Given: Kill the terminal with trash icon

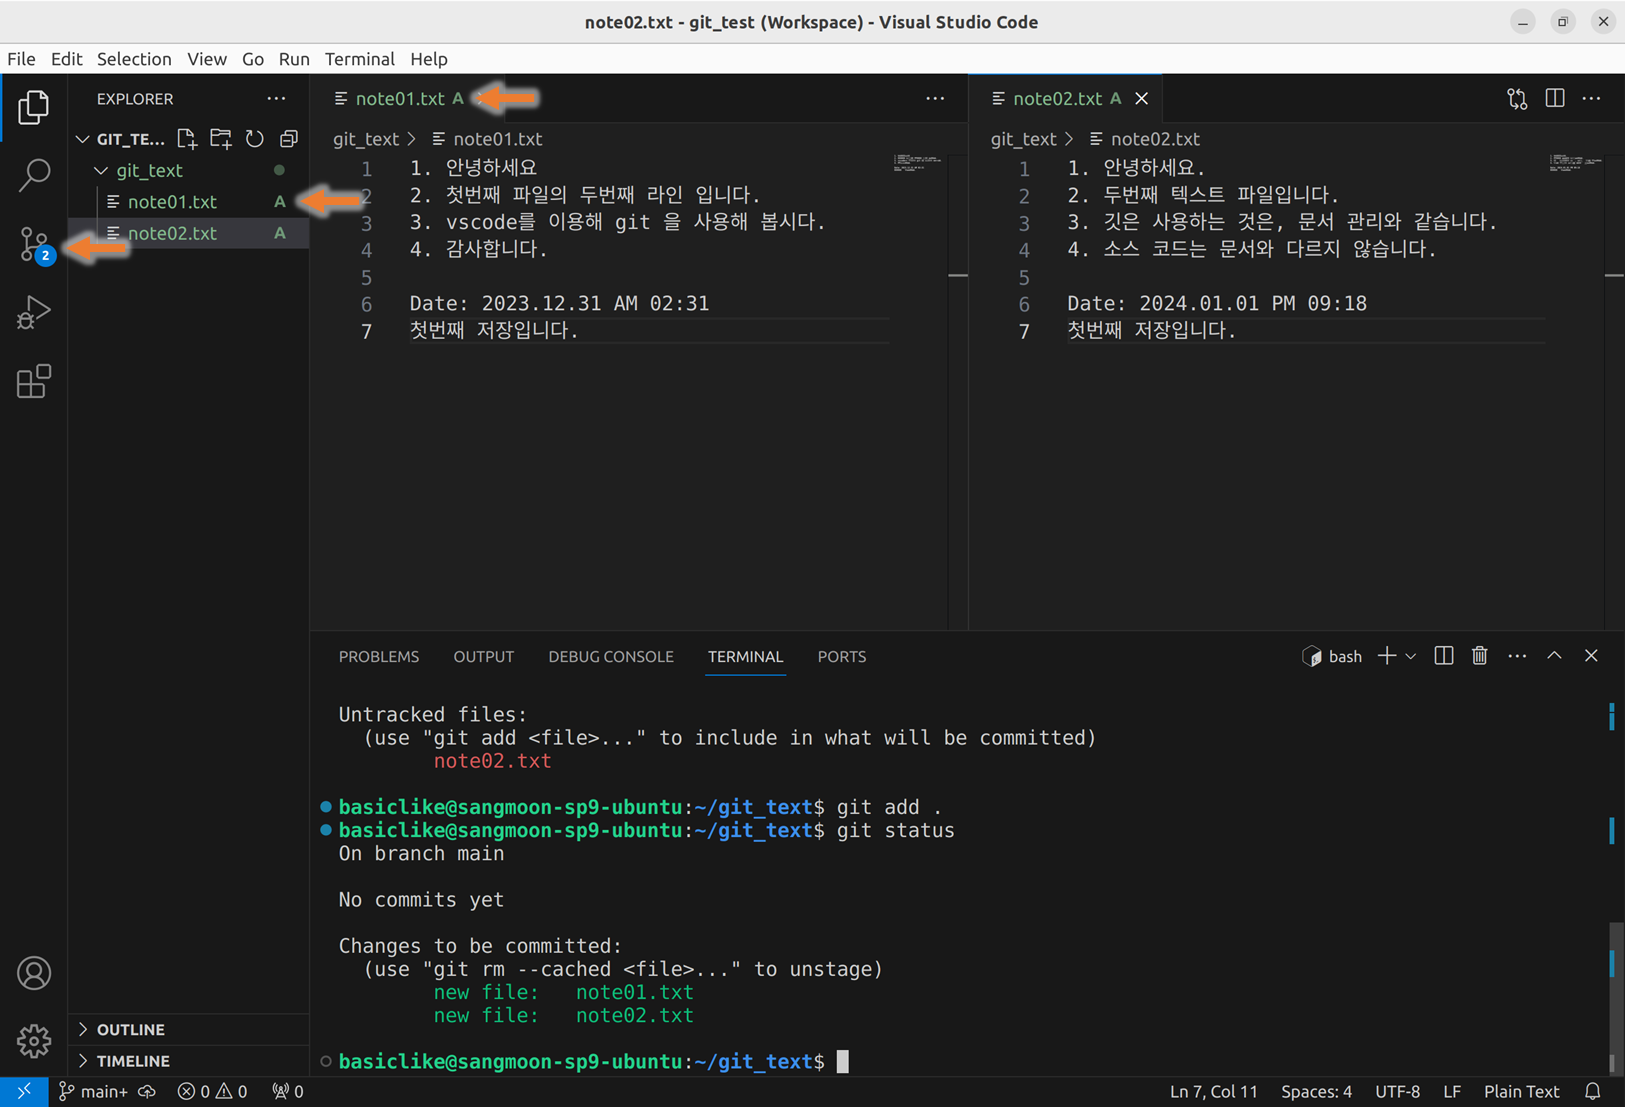Looking at the screenshot, I should (x=1480, y=656).
